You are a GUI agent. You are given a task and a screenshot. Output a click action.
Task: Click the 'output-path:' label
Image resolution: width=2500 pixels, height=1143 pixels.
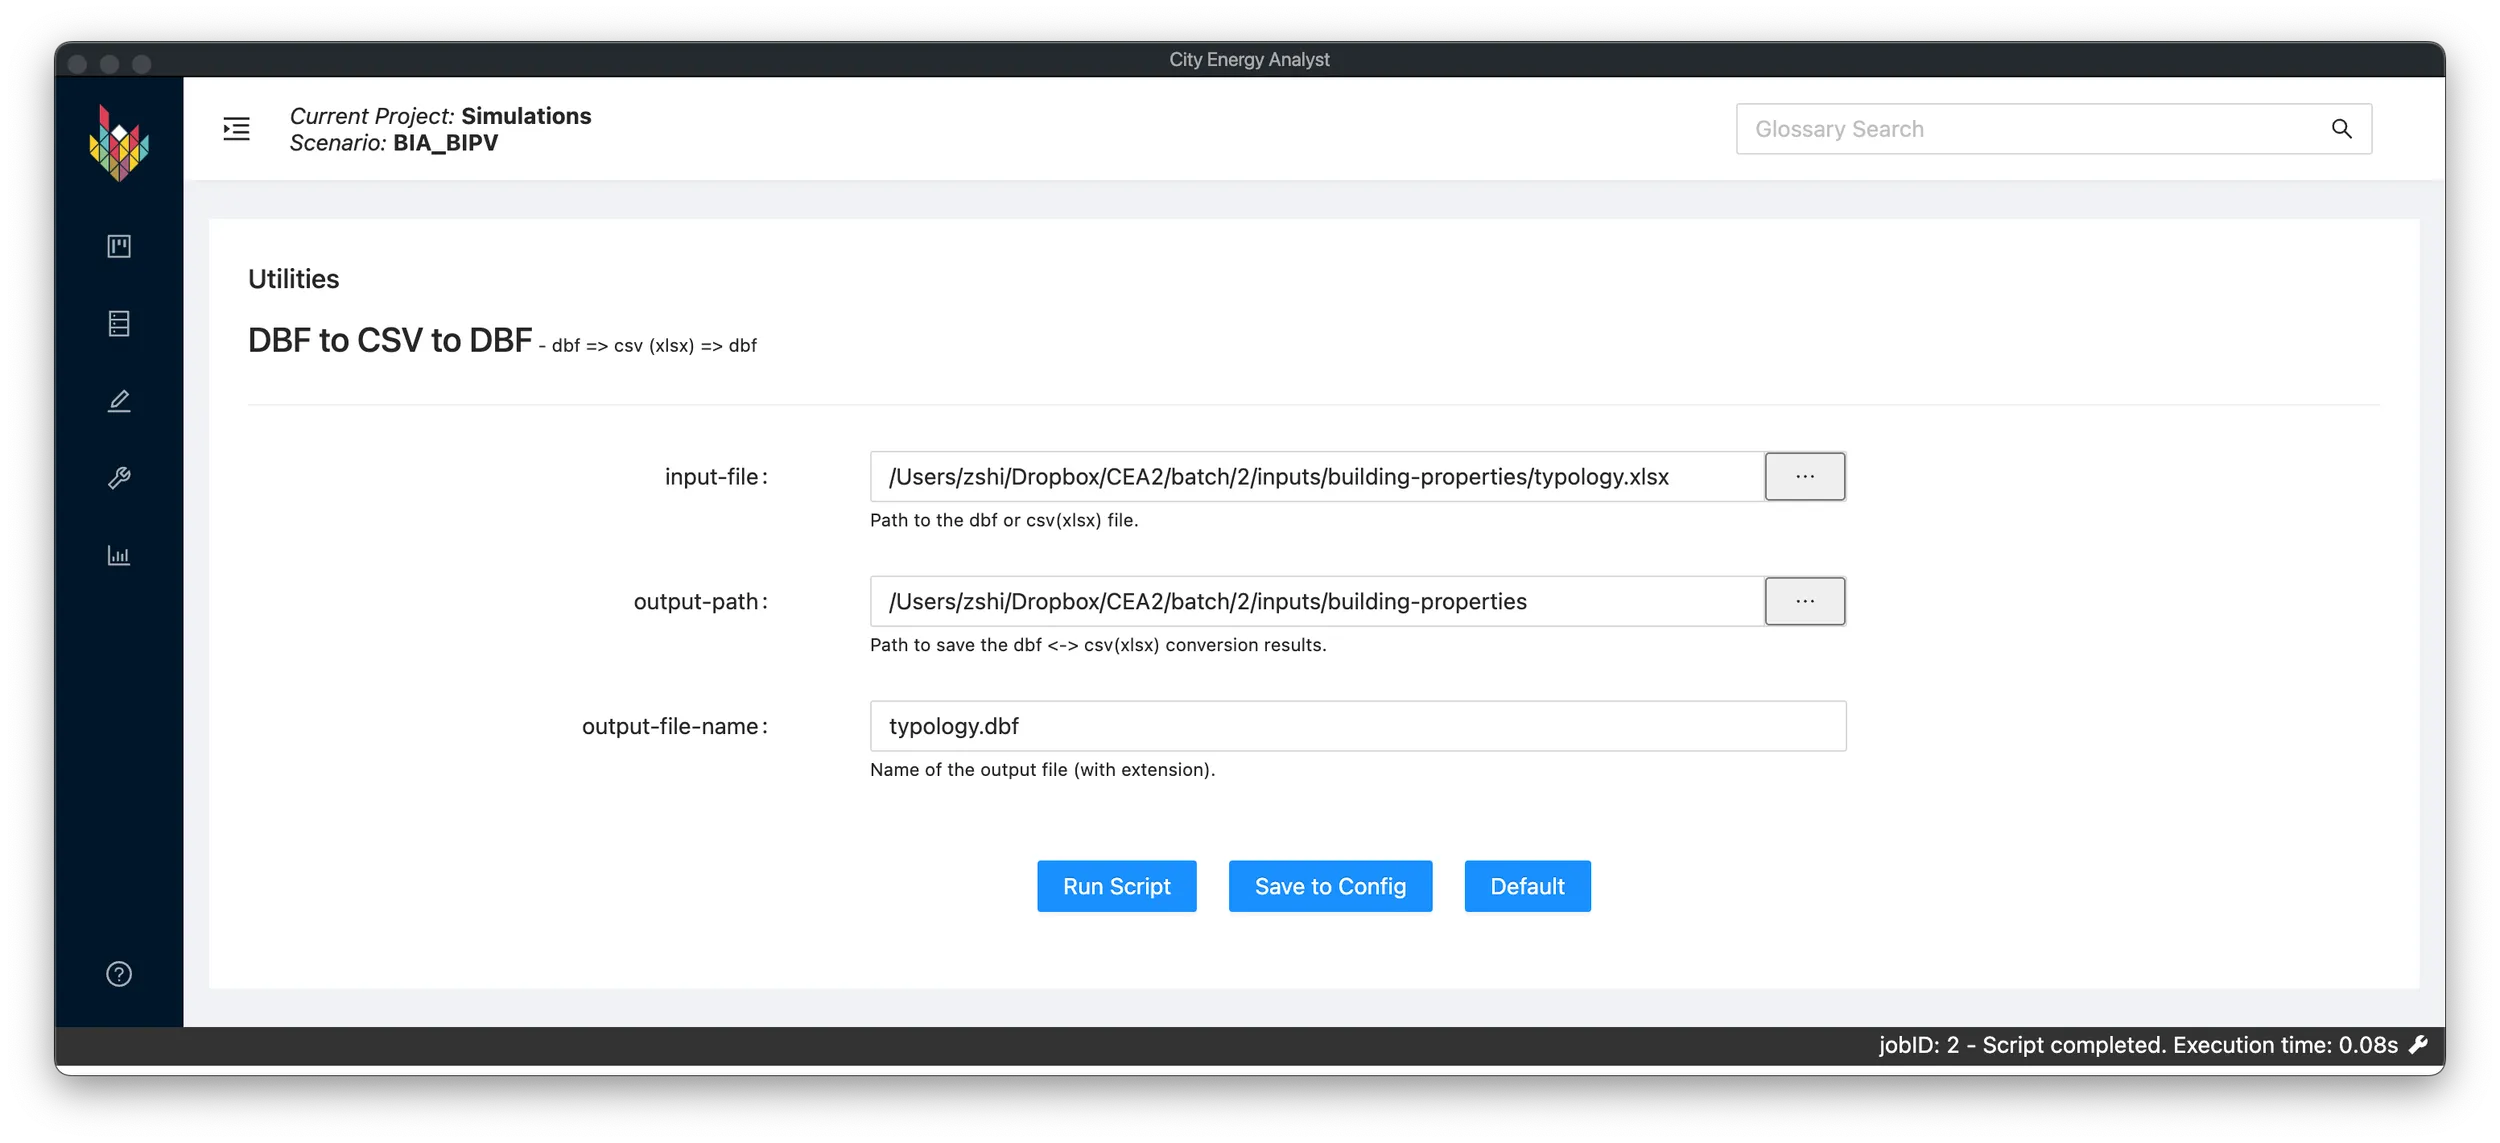[x=701, y=601]
